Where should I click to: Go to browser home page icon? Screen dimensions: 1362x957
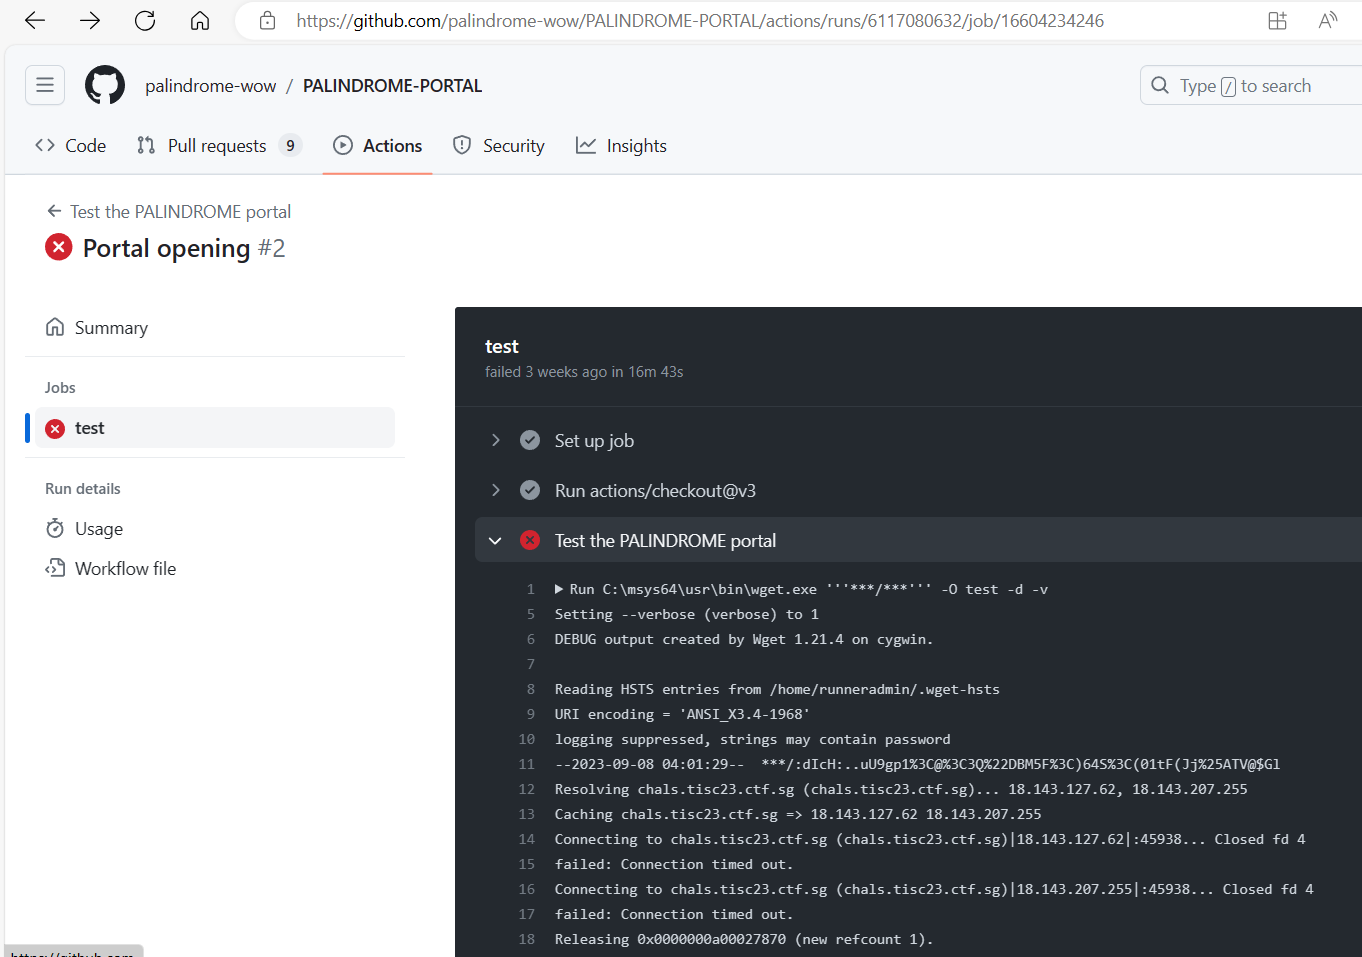(x=200, y=21)
